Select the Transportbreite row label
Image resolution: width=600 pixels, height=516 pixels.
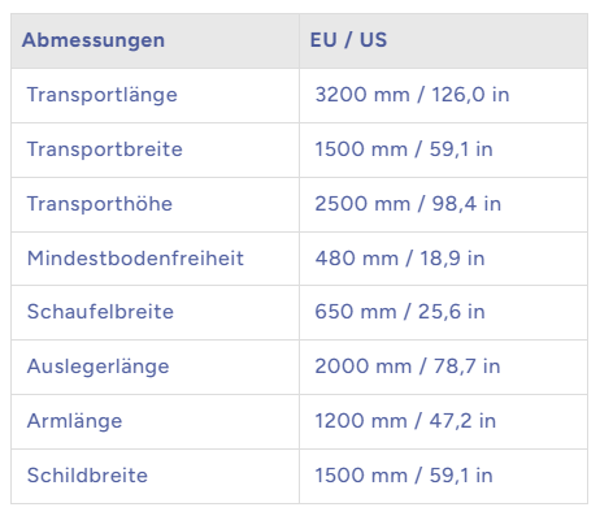[x=104, y=150]
